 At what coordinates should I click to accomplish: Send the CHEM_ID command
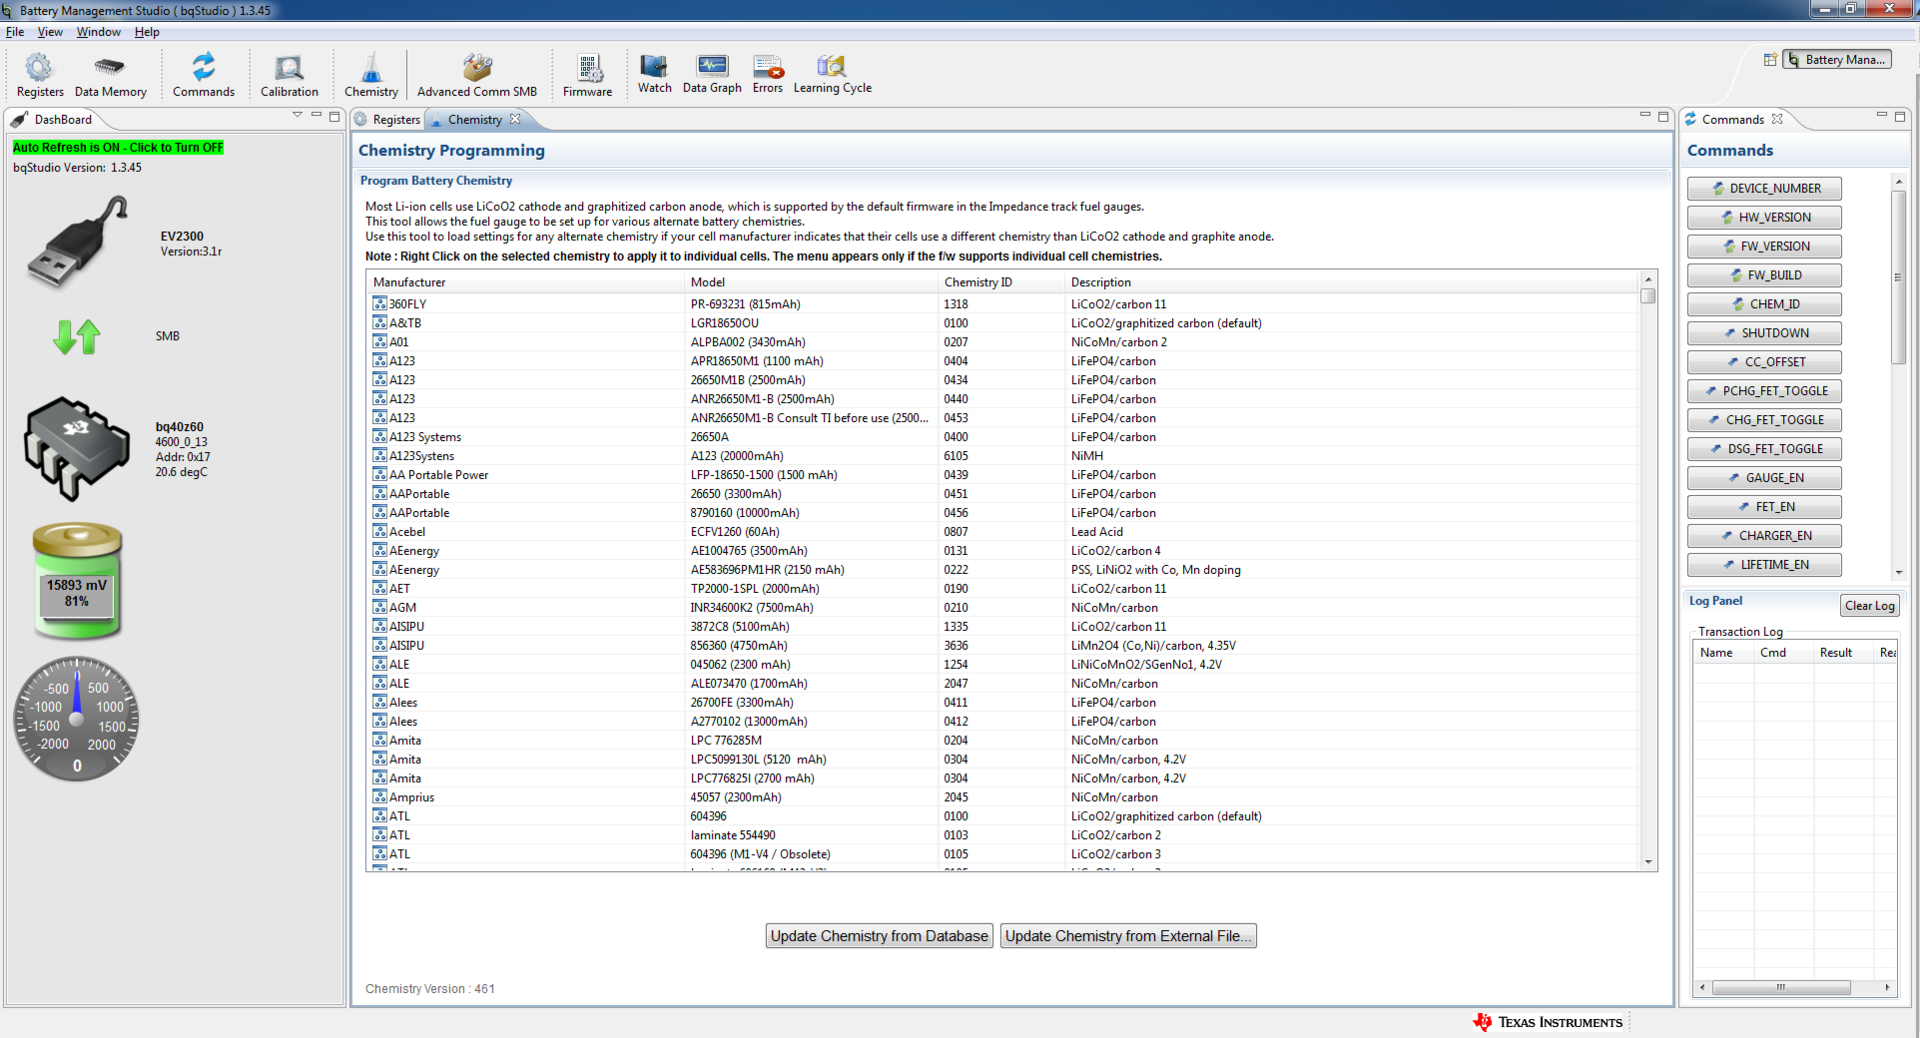(1764, 304)
